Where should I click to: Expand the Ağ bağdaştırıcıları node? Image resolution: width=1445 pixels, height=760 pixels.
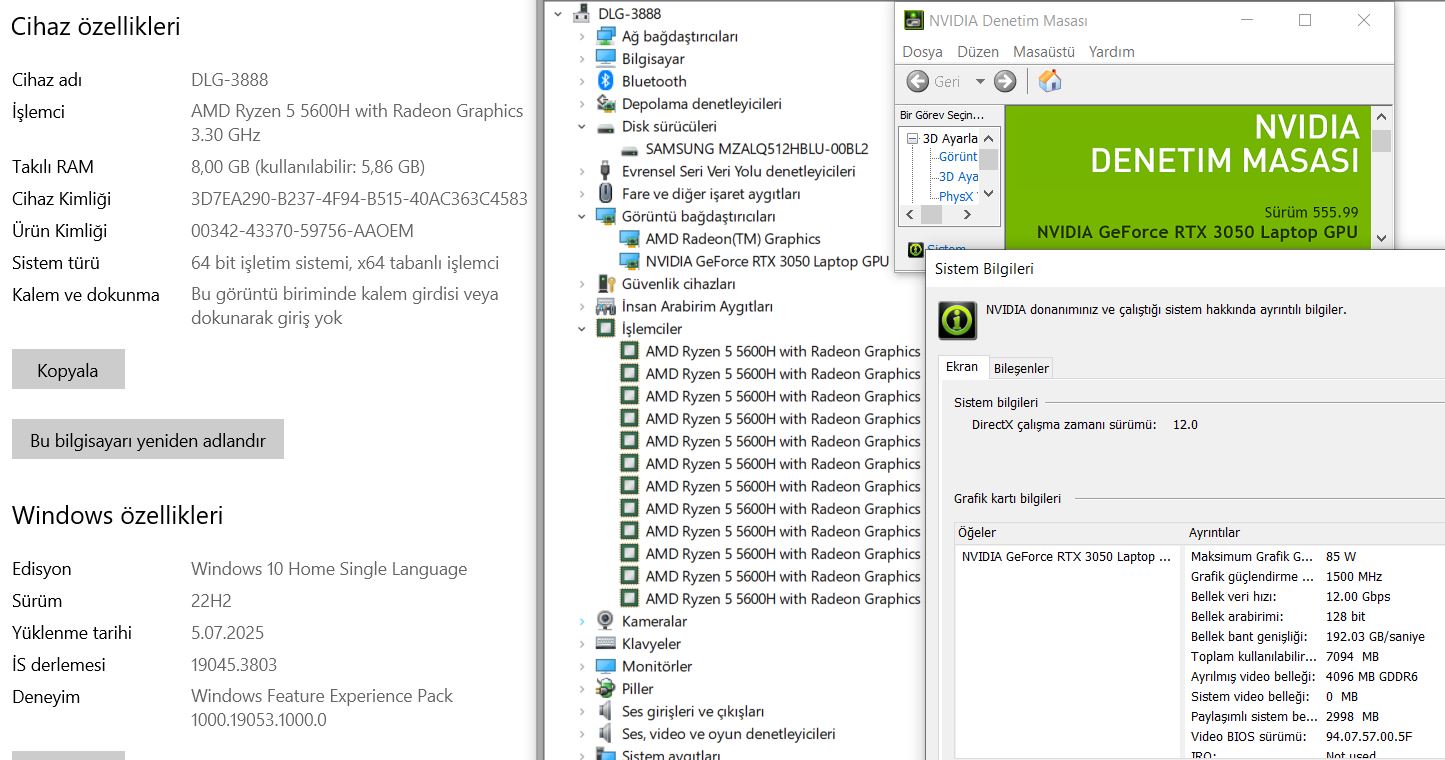(x=581, y=36)
